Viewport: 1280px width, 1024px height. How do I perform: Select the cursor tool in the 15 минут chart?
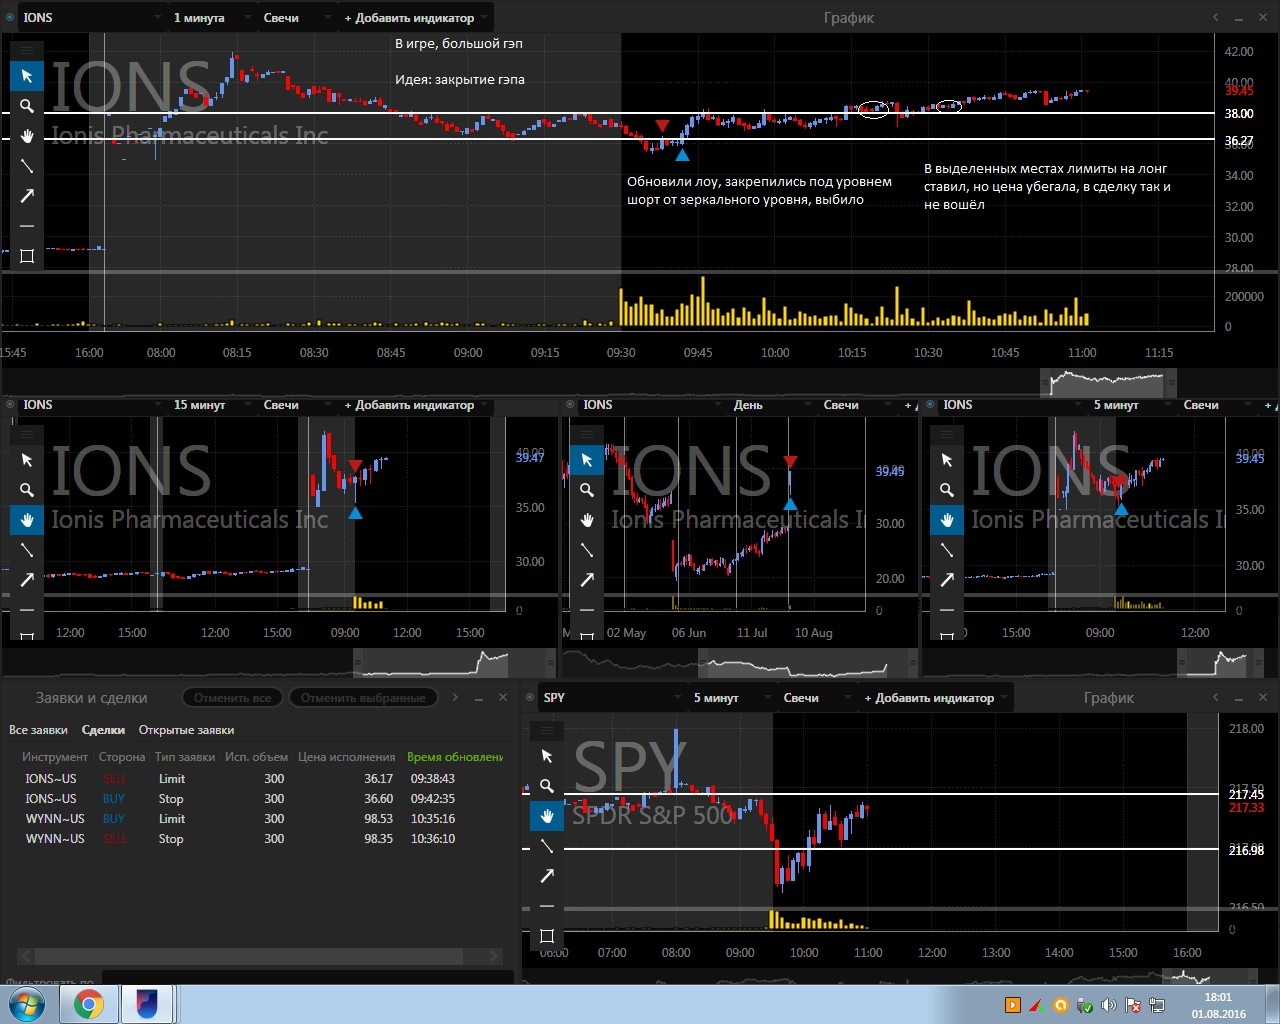[27, 460]
